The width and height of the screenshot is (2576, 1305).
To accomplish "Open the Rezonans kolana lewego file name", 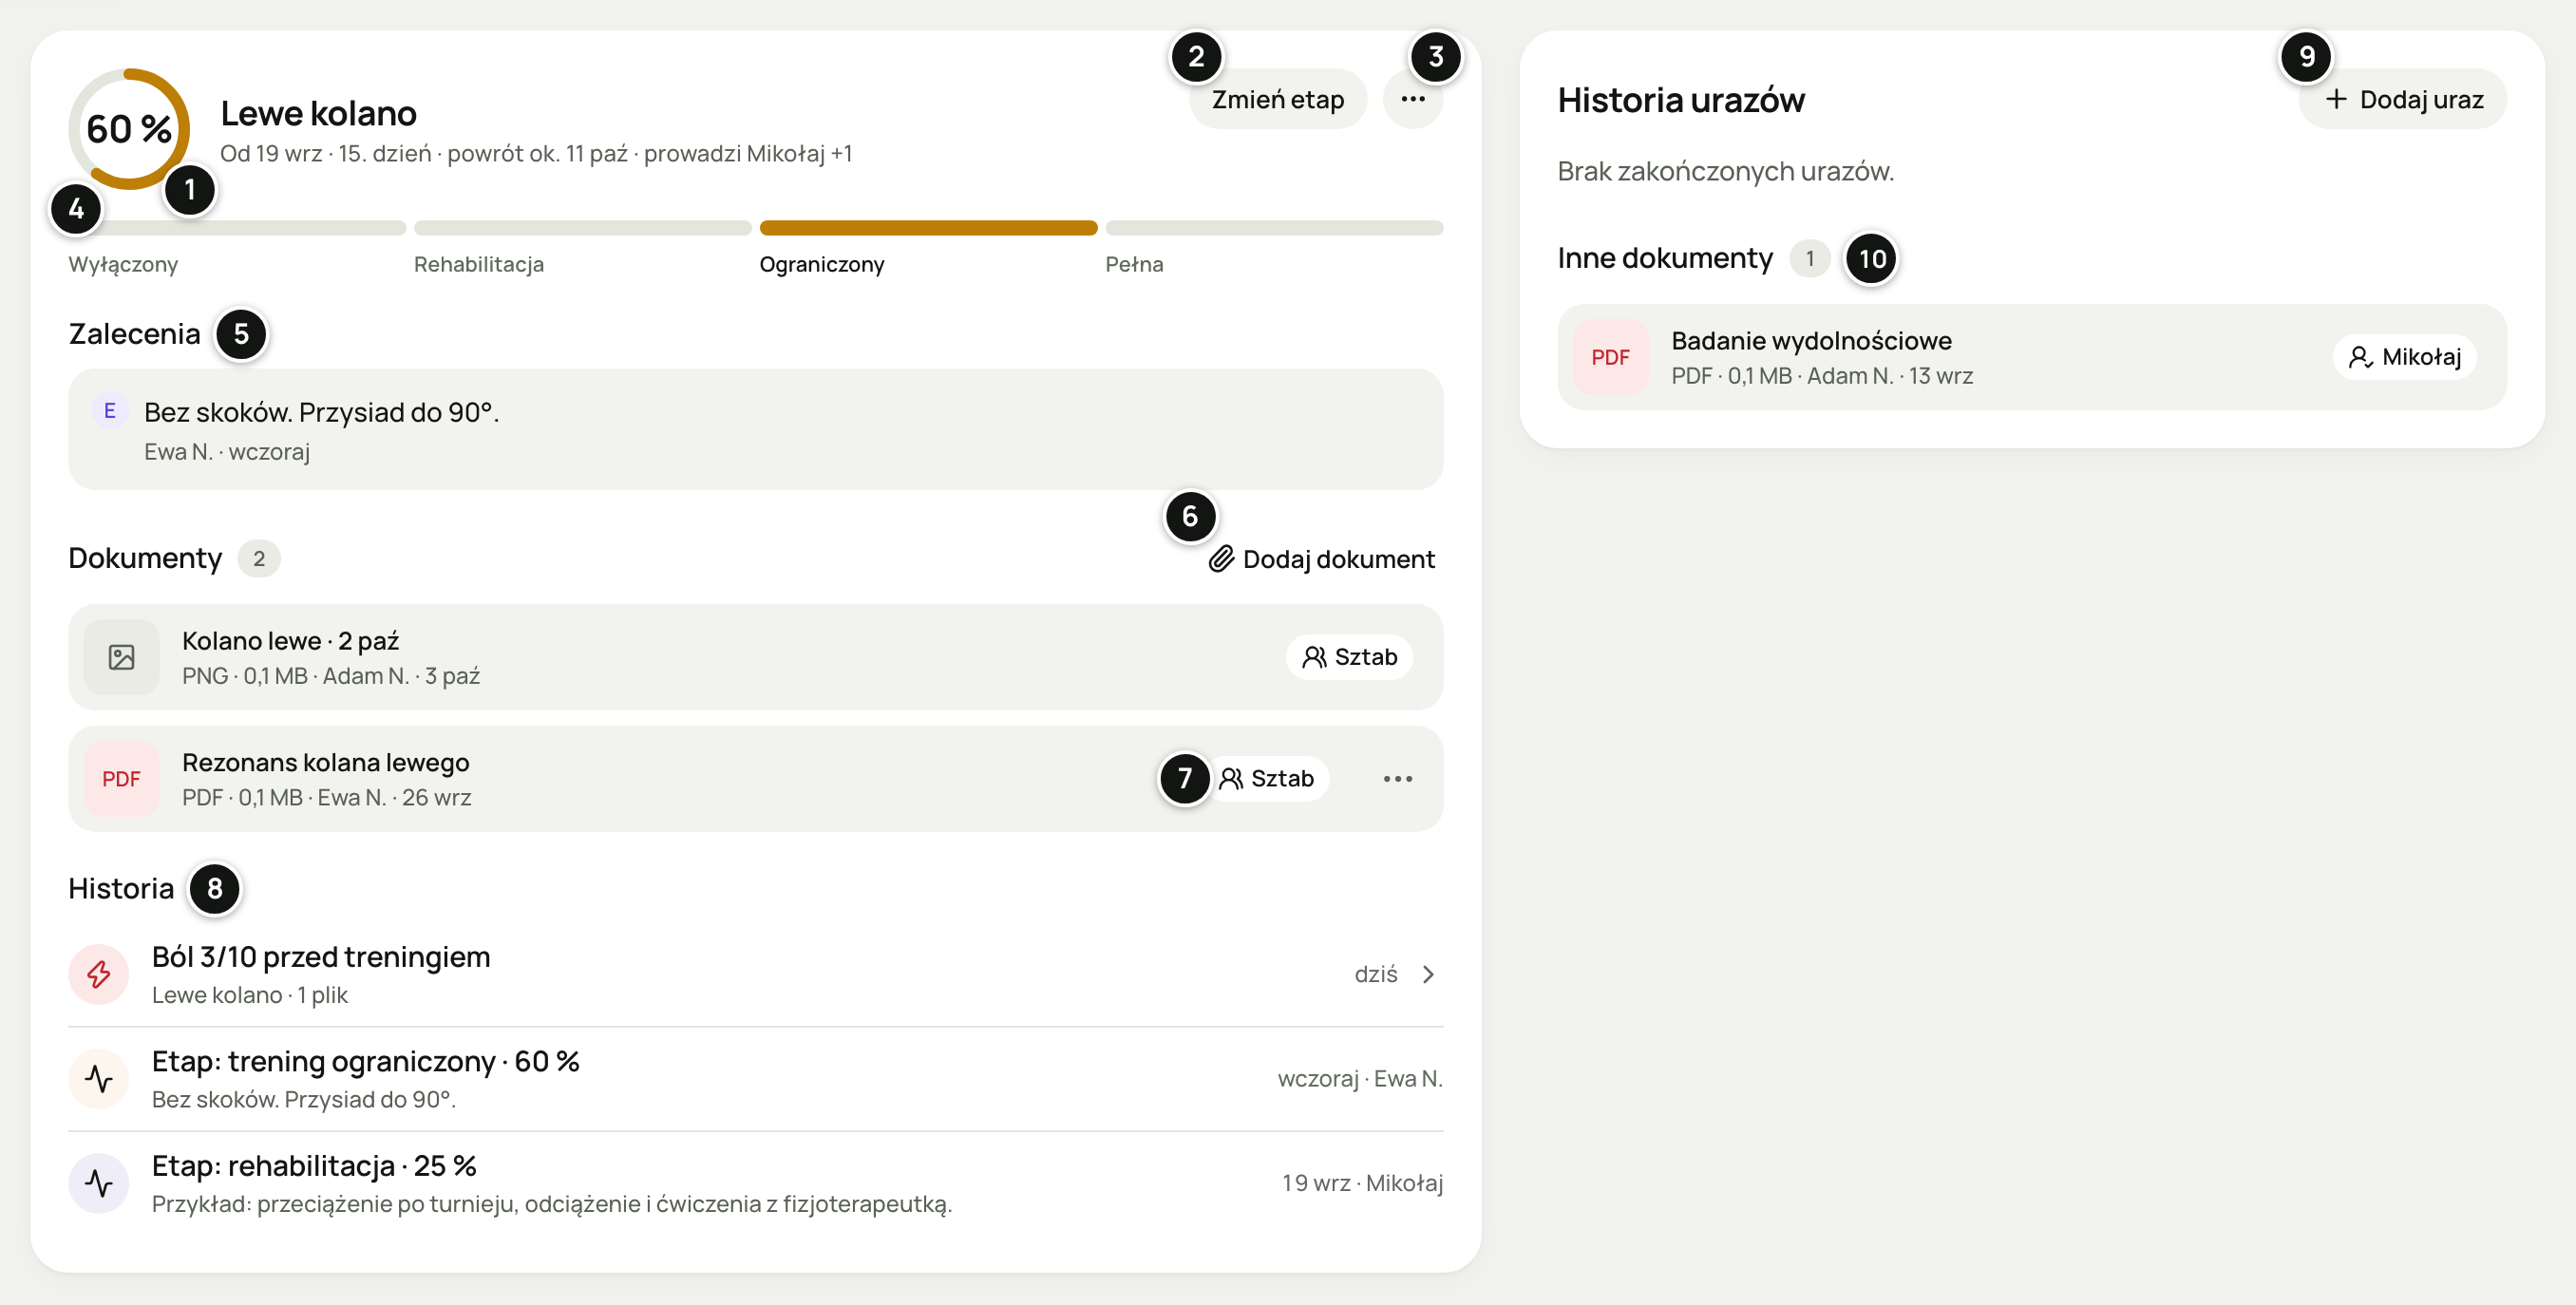I will (x=325, y=763).
